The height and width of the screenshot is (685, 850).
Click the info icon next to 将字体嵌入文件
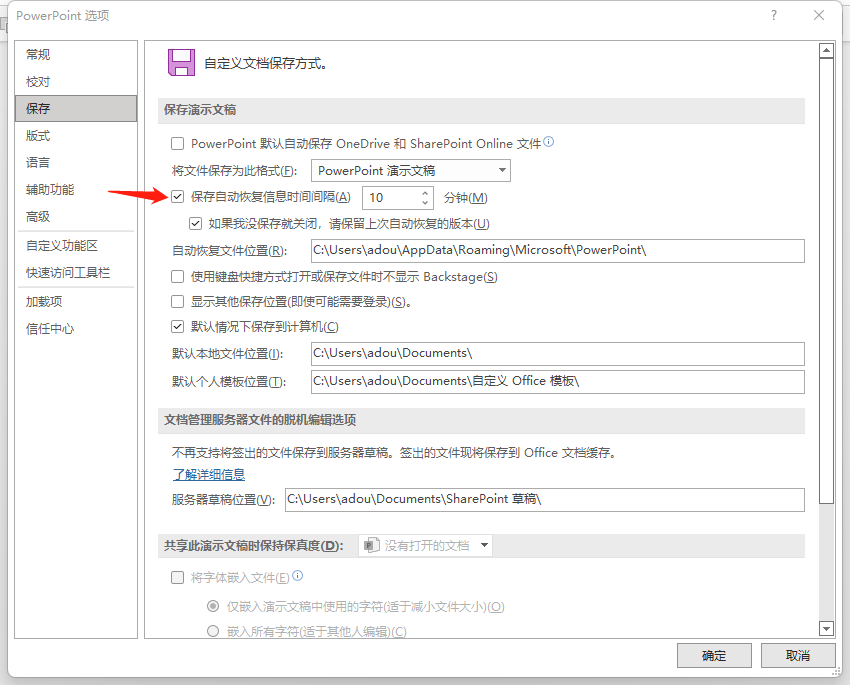point(298,576)
